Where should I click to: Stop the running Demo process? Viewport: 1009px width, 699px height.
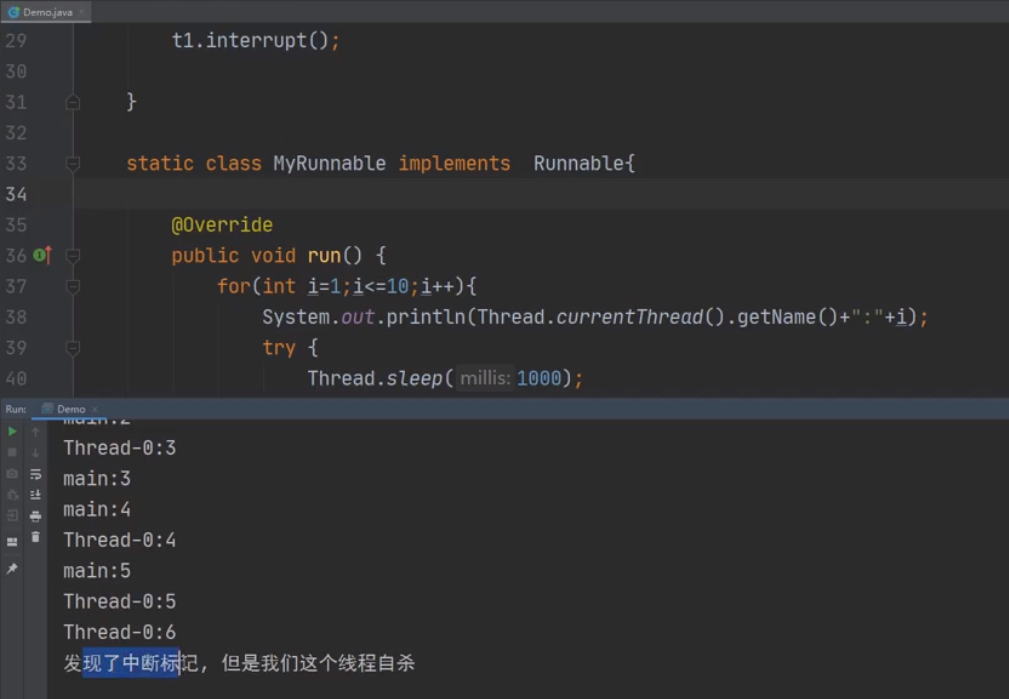click(x=12, y=452)
